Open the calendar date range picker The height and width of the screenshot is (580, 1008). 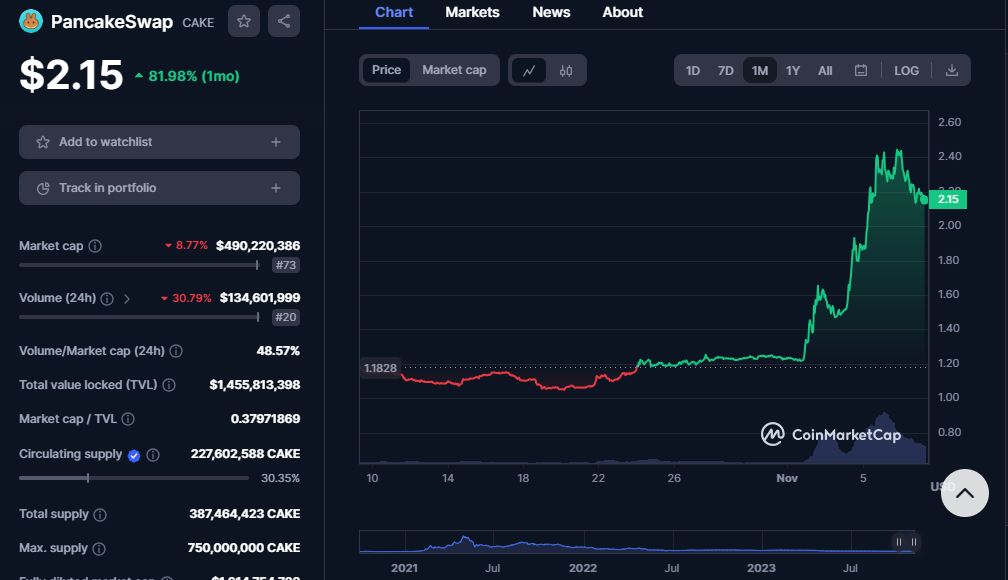[861, 70]
